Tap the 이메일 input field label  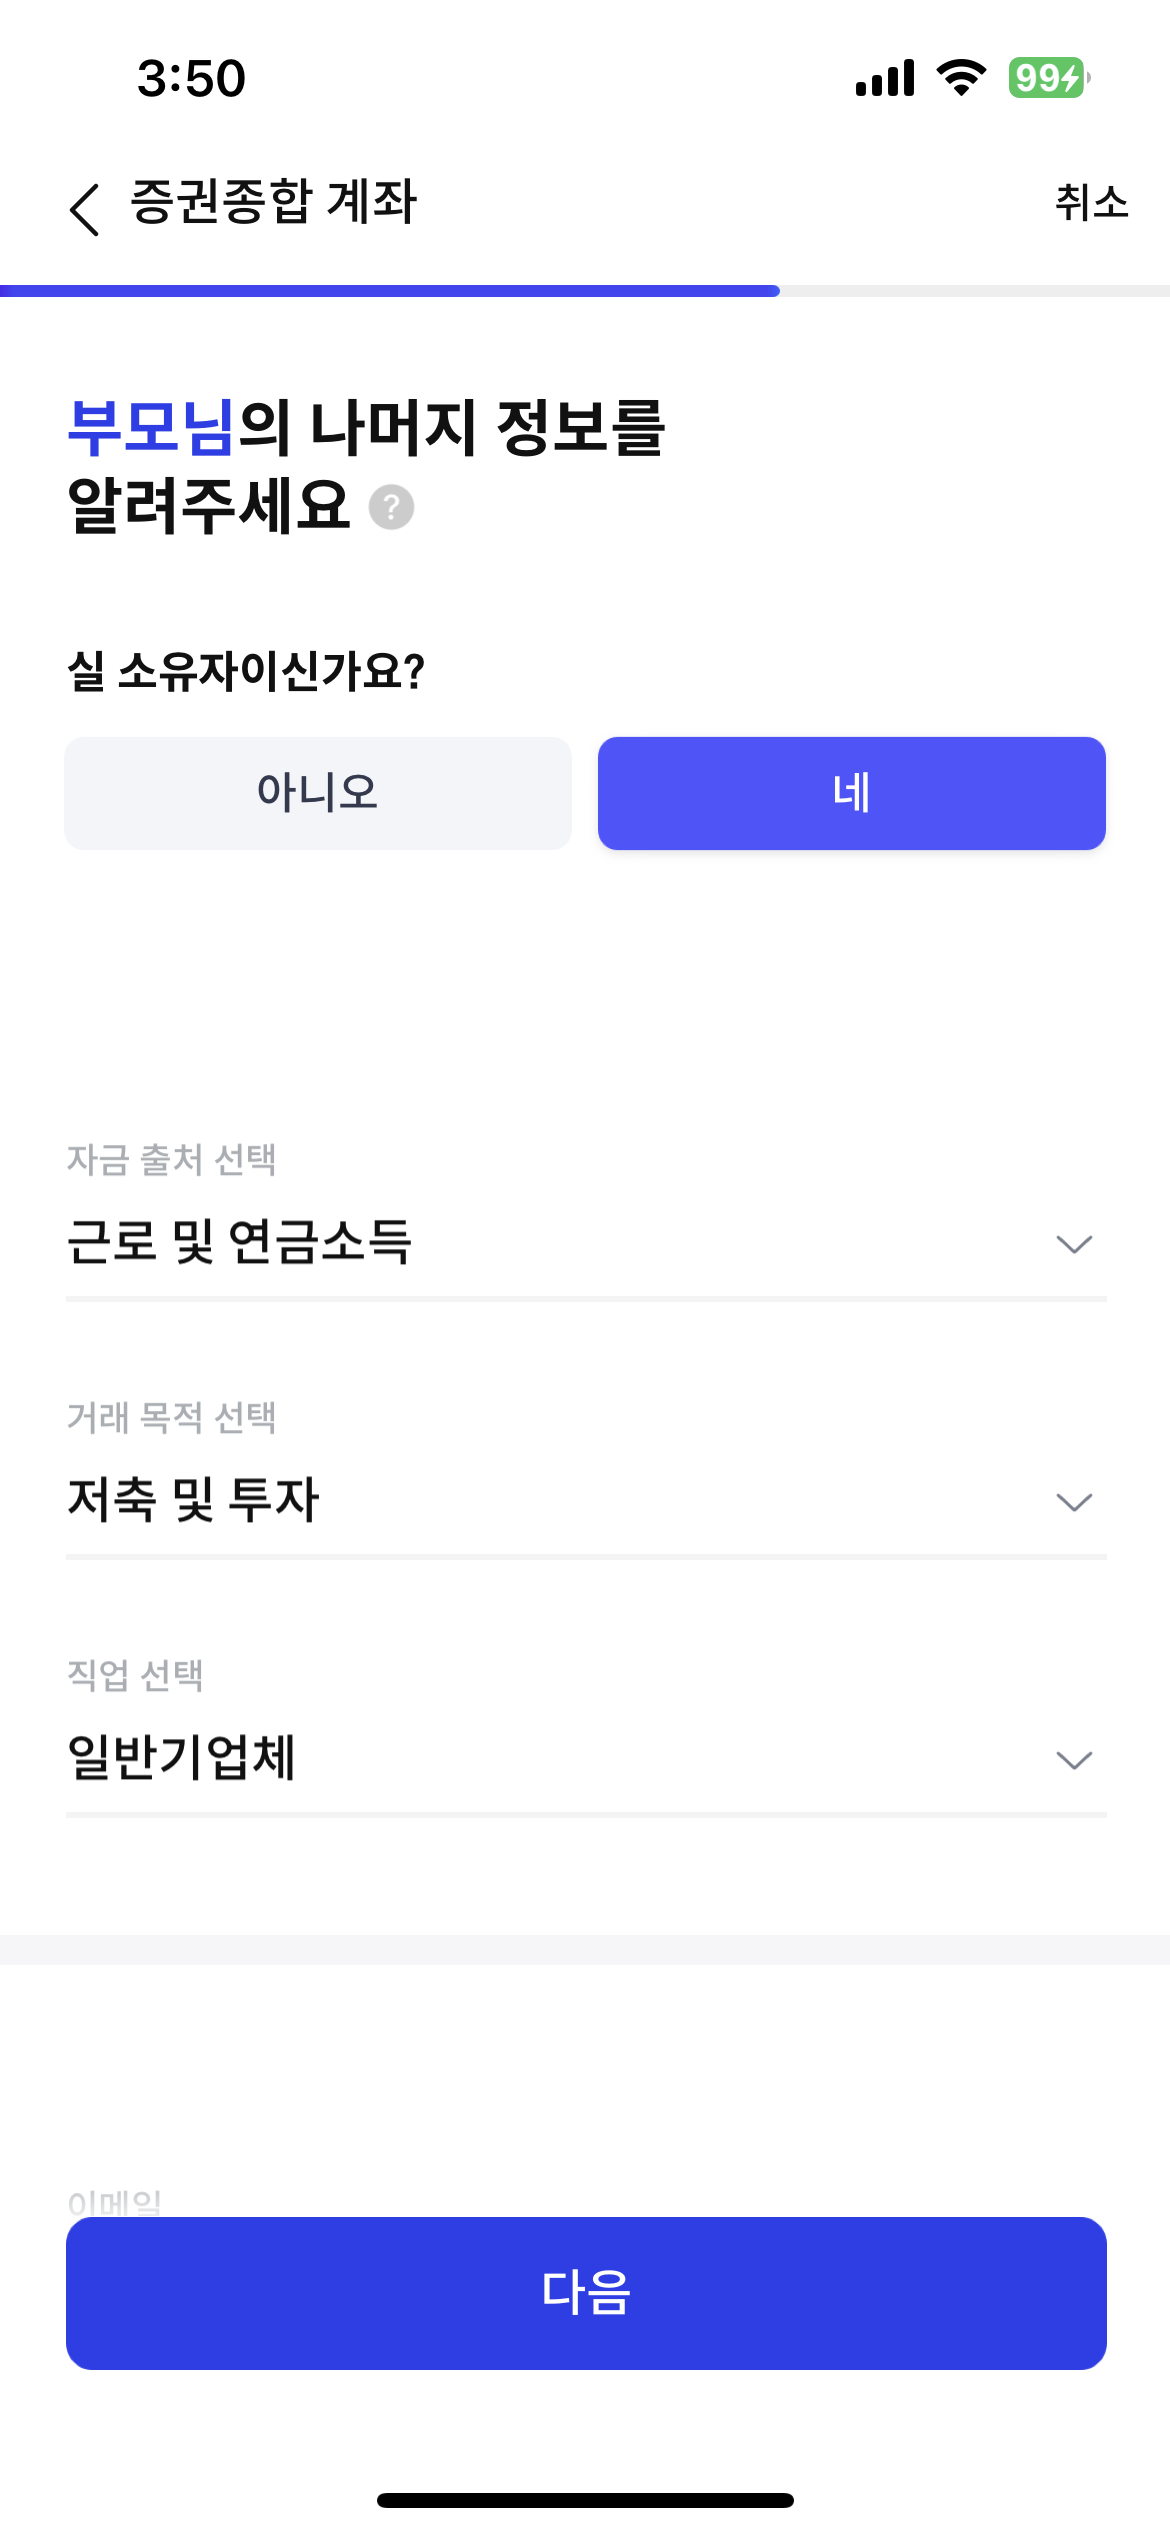114,2202
